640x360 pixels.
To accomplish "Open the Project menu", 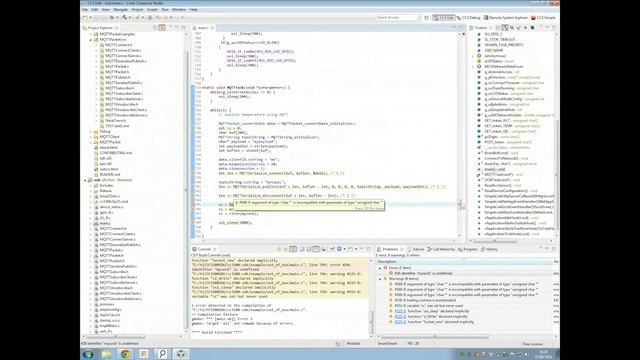I will [138, 9].
